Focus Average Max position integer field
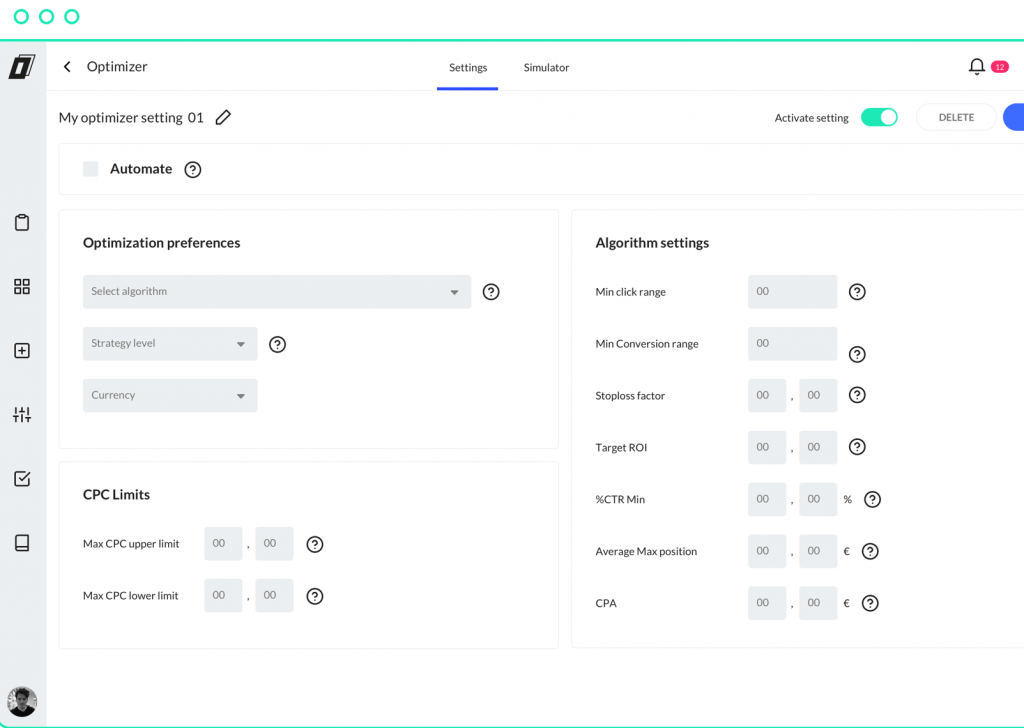This screenshot has height=728, width=1024. pyautogui.click(x=767, y=551)
